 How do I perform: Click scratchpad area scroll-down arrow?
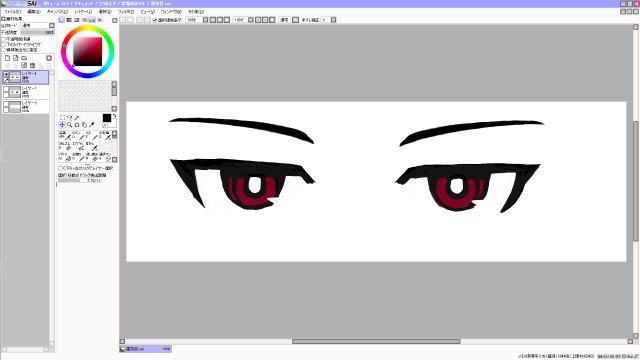point(114,109)
